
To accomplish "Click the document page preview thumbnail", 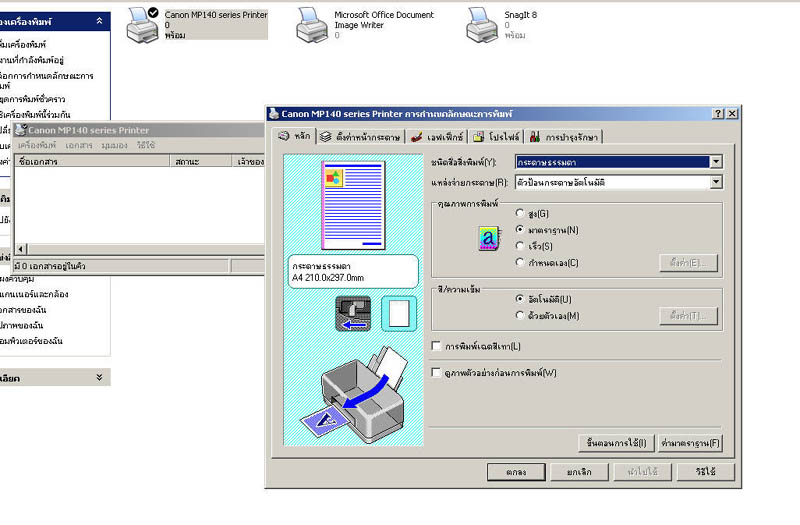I will (x=353, y=205).
